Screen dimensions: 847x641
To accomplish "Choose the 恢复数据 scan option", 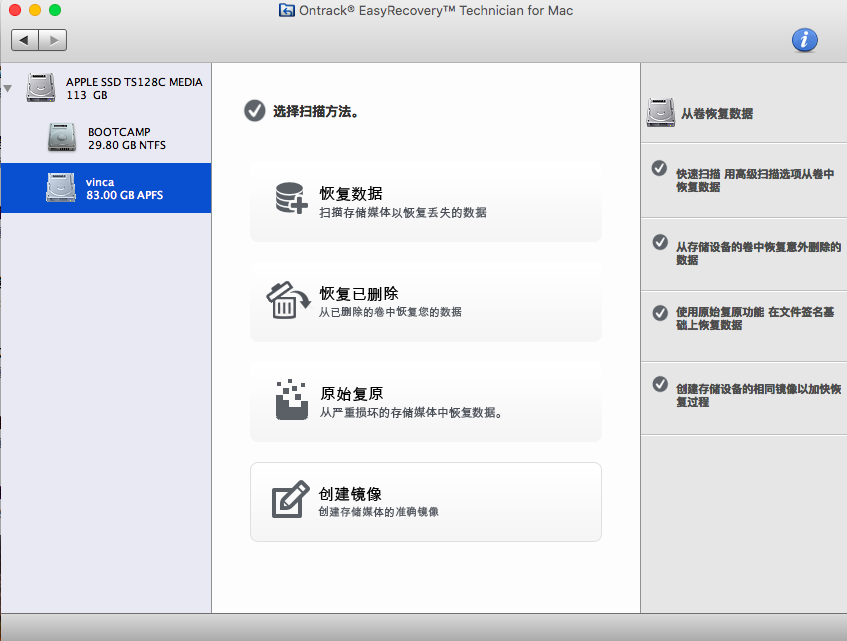I will (425, 196).
